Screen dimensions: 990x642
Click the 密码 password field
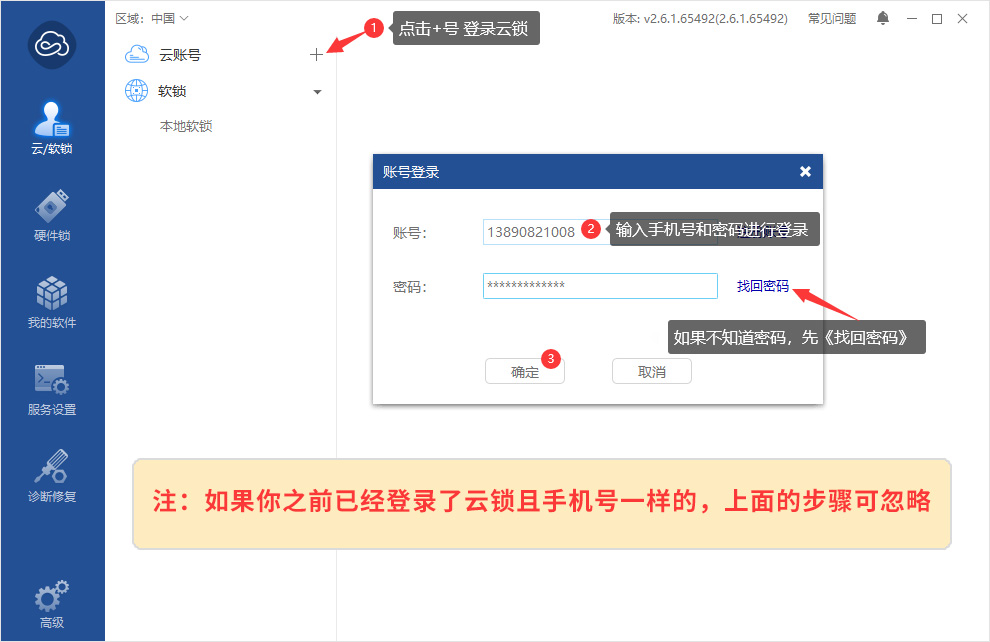[x=599, y=286]
